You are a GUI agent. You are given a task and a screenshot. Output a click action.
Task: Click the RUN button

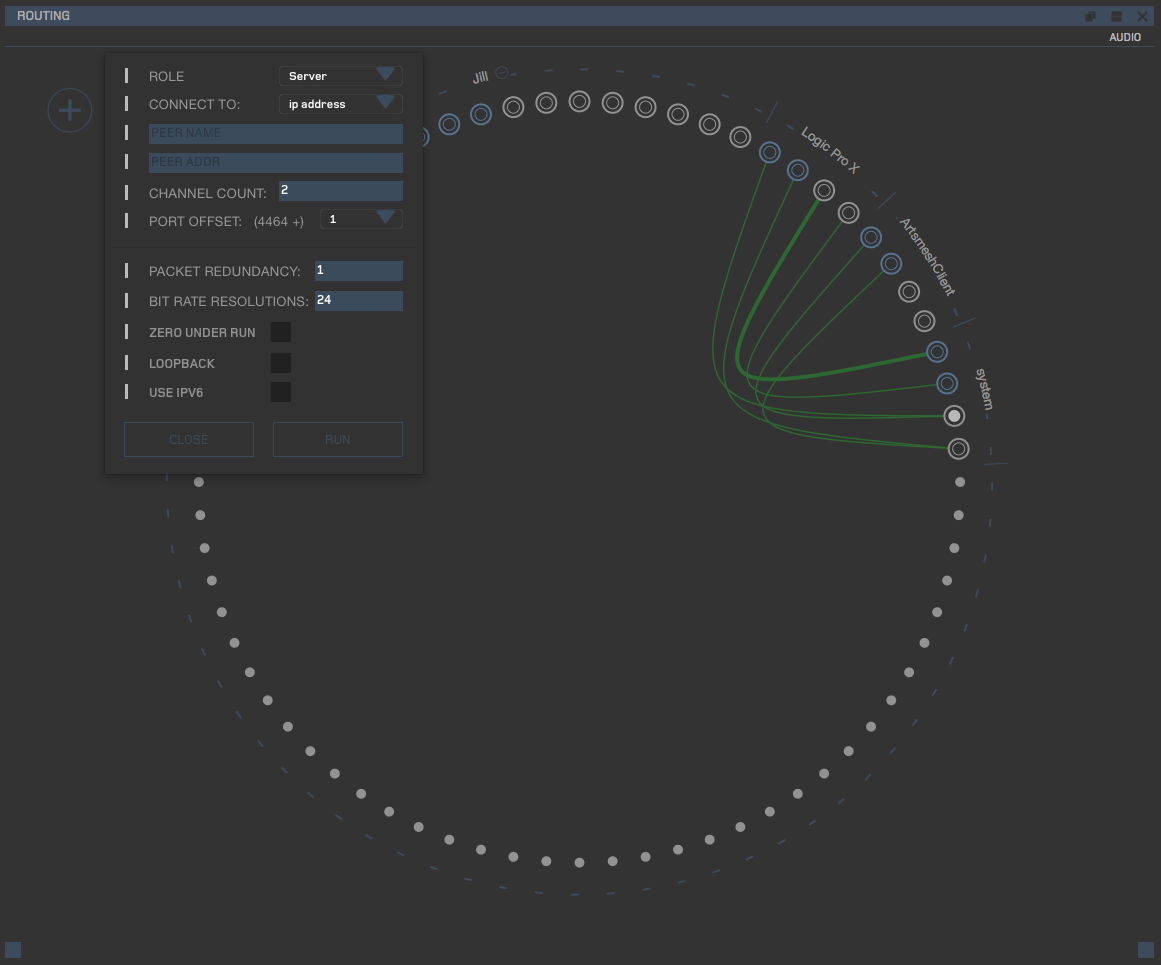click(x=338, y=440)
